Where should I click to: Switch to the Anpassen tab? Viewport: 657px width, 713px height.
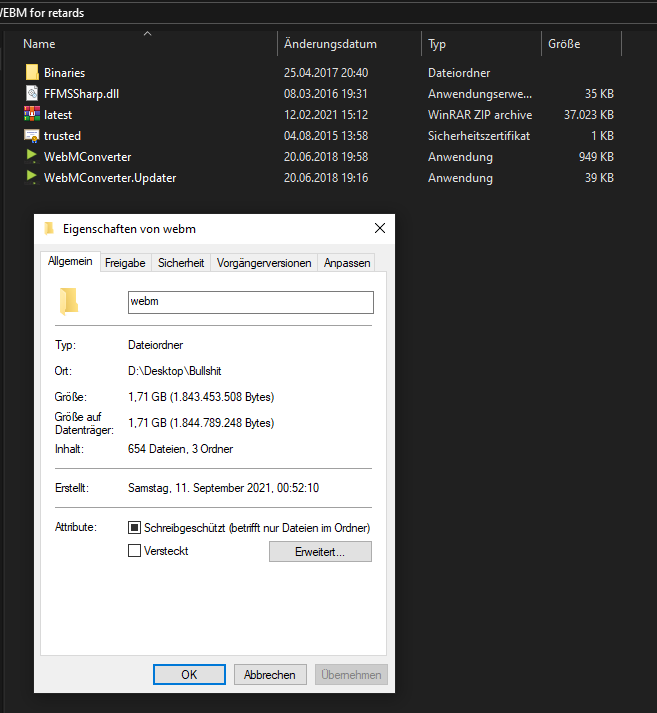tap(347, 263)
